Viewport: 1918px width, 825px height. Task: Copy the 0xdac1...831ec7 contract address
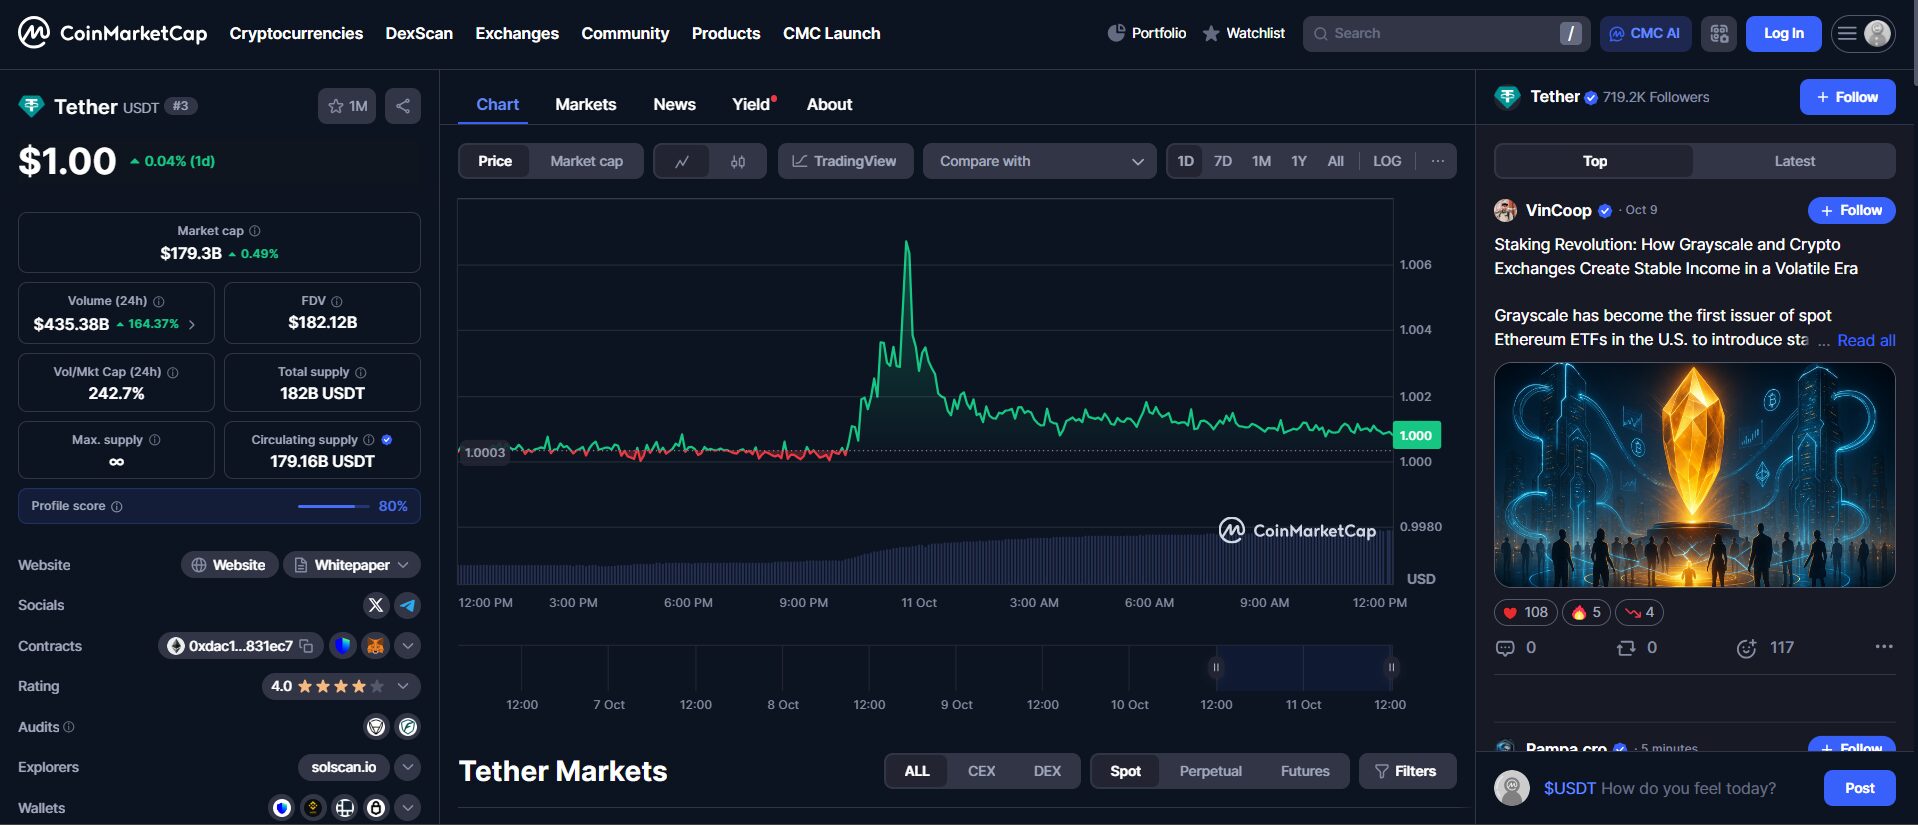(307, 646)
